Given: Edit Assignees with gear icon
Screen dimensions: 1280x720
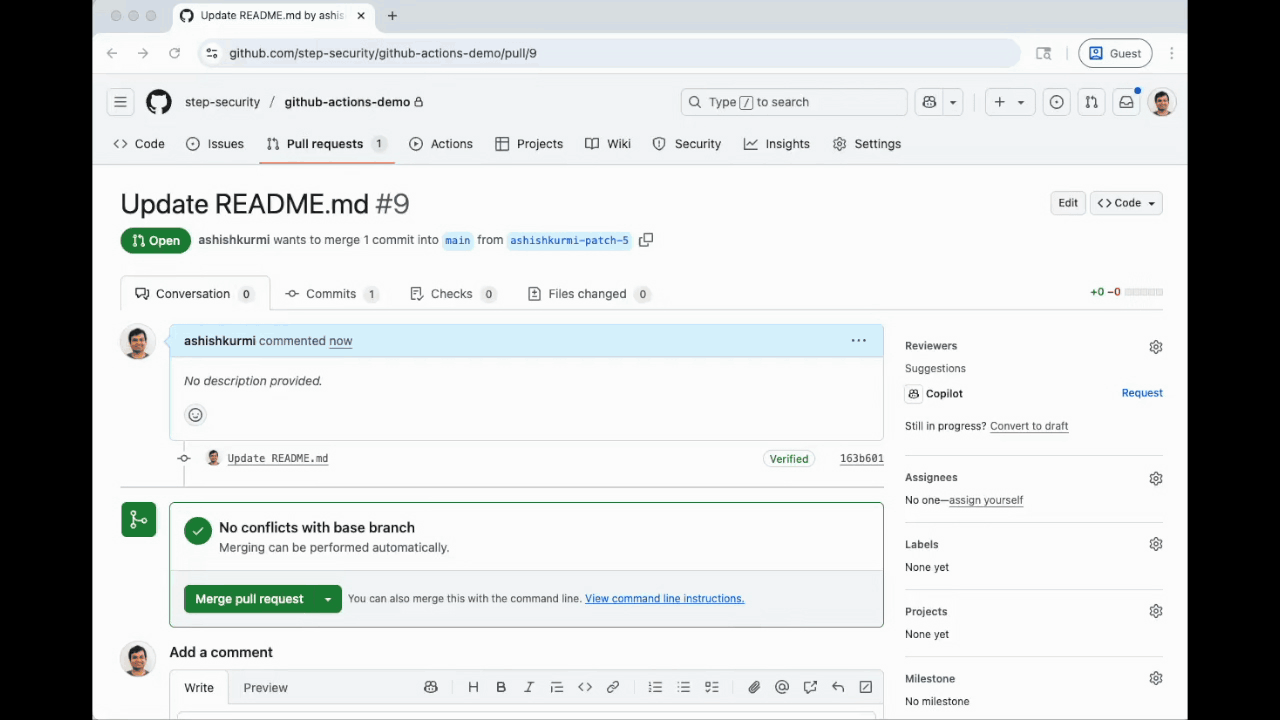Looking at the screenshot, I should (1156, 479).
